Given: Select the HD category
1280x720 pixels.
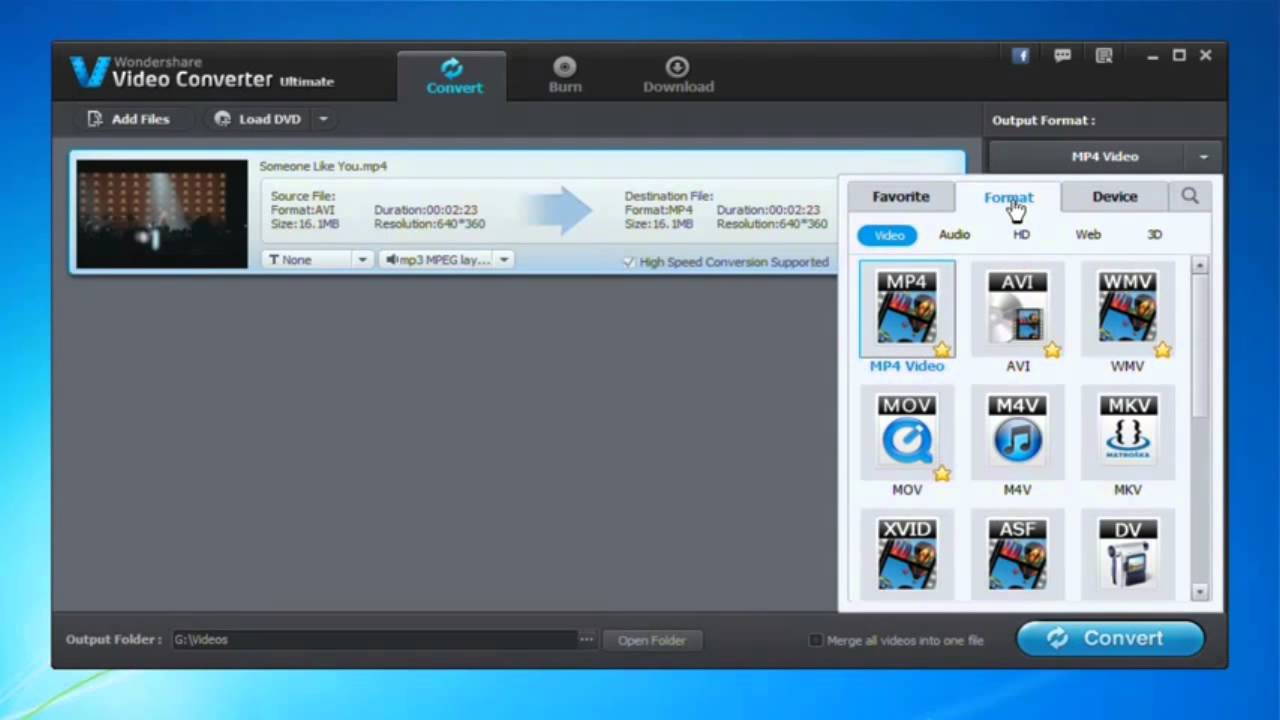Looking at the screenshot, I should pos(1021,235).
